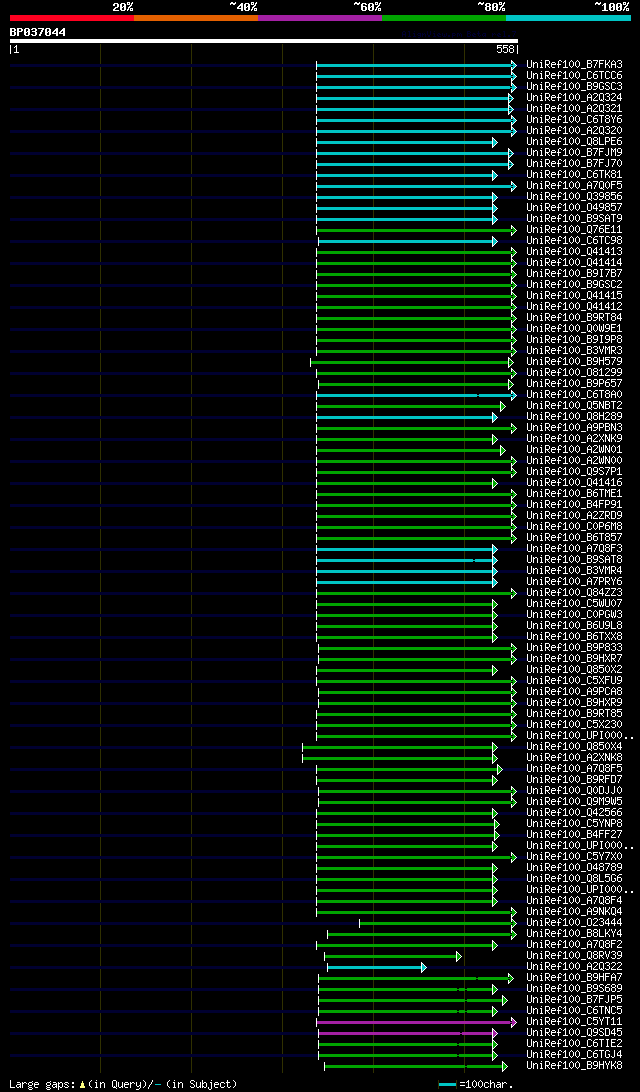Viewport: 640px width, 1092px height.
Task: Select the UniRef100_B8LKY4 label
Action: [575, 933]
